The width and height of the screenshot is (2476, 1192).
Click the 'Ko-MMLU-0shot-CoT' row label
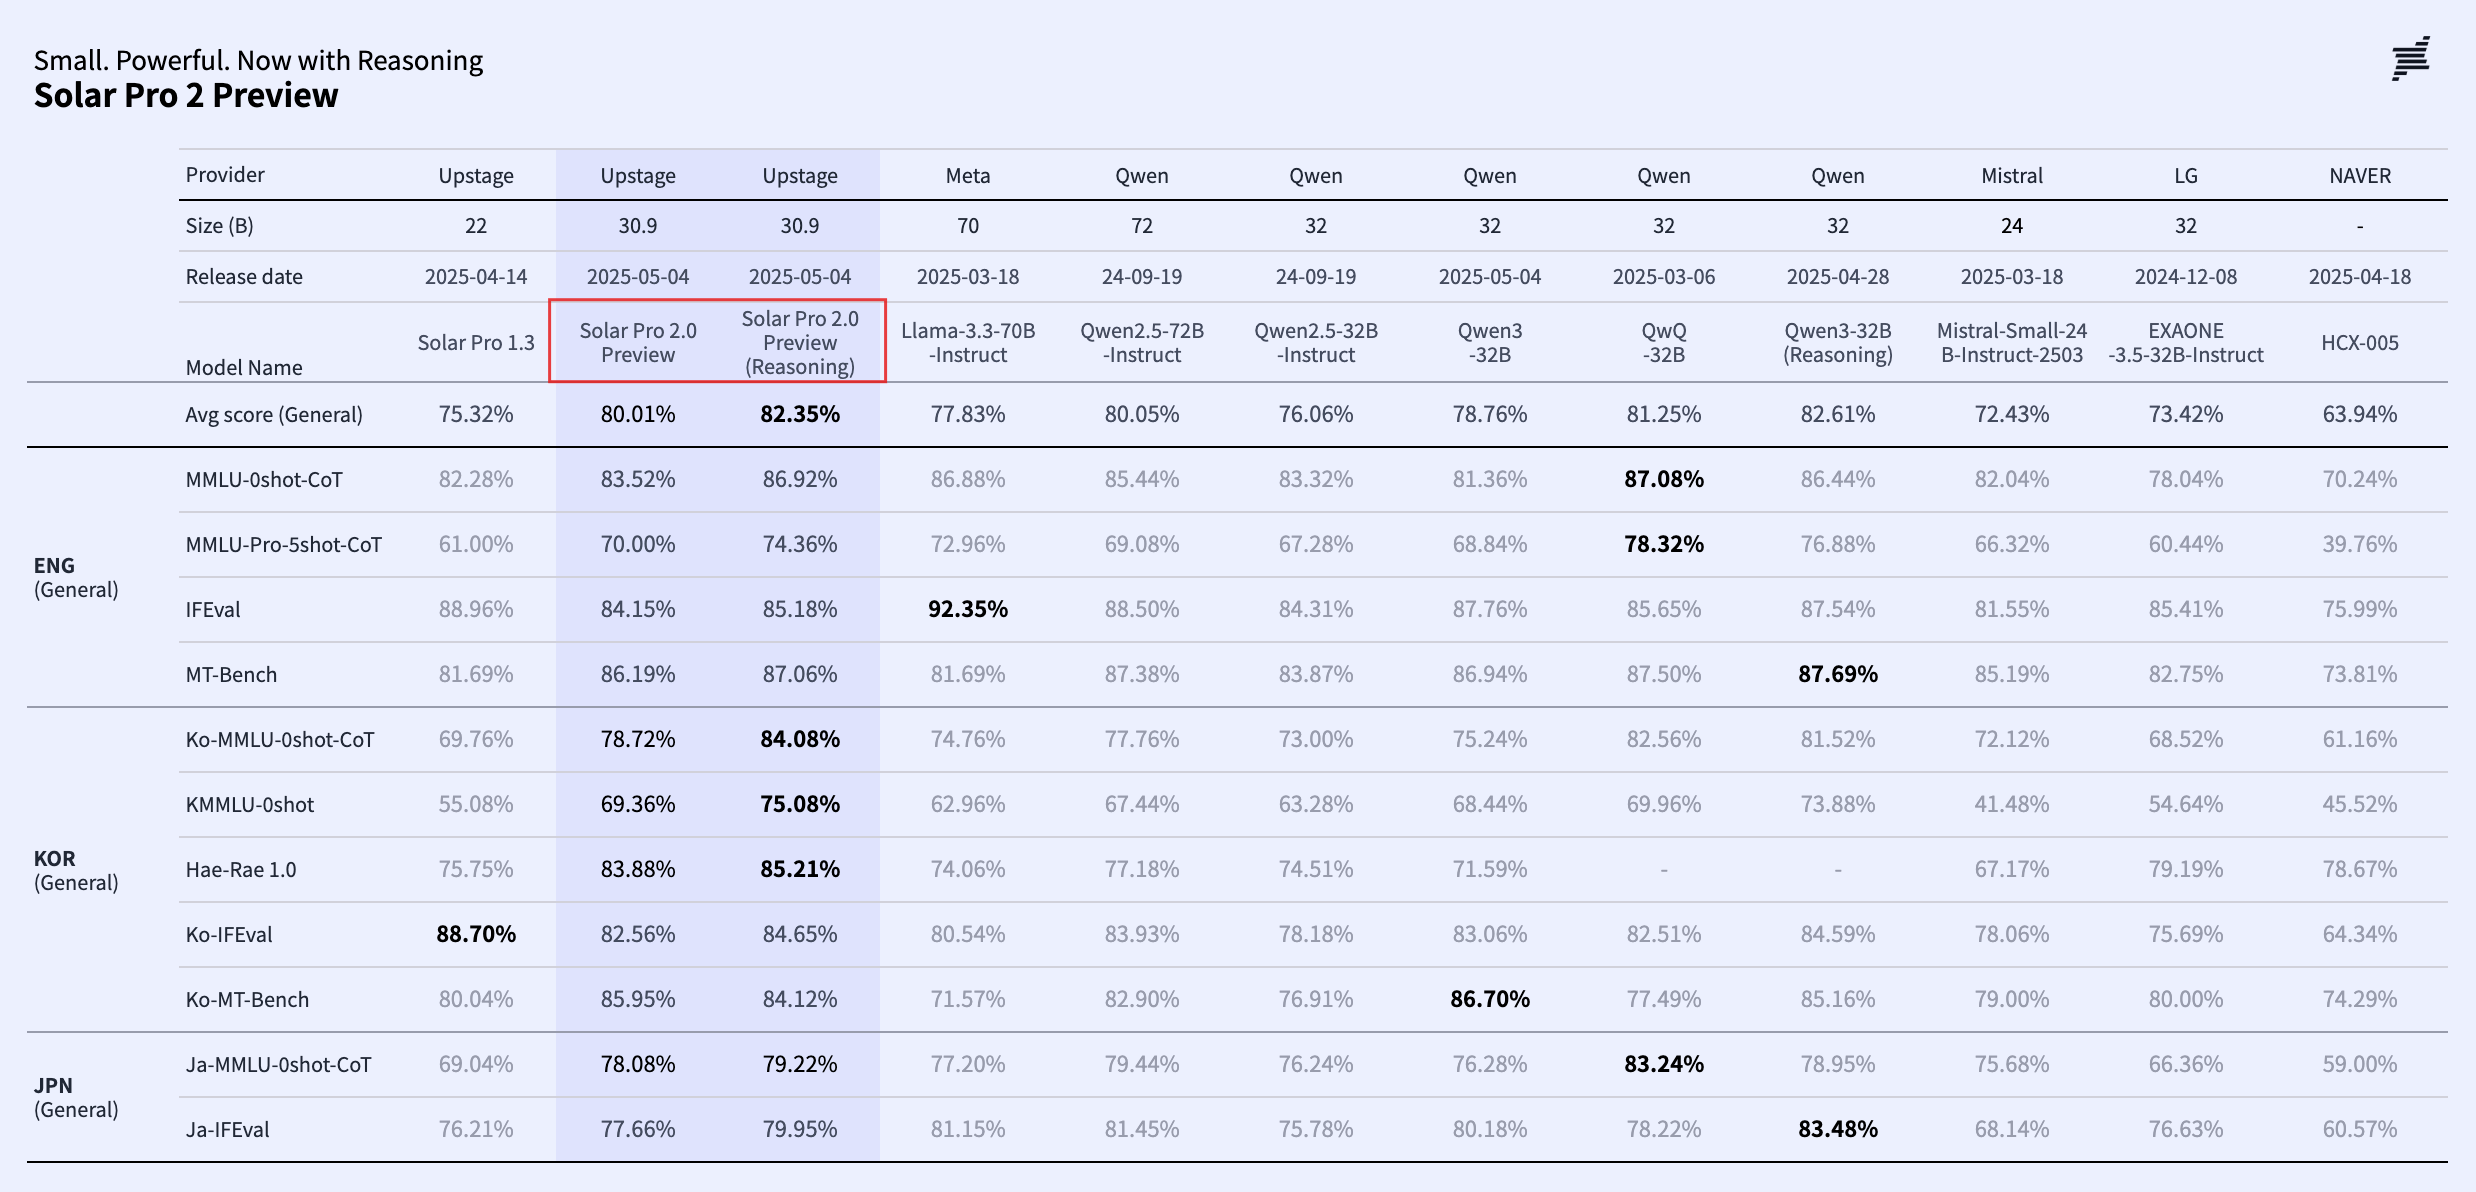click(x=280, y=740)
